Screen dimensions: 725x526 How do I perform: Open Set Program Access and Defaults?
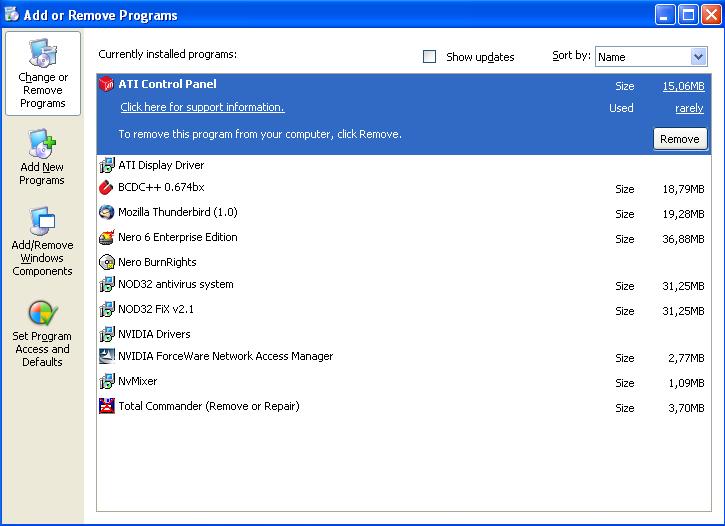42,334
